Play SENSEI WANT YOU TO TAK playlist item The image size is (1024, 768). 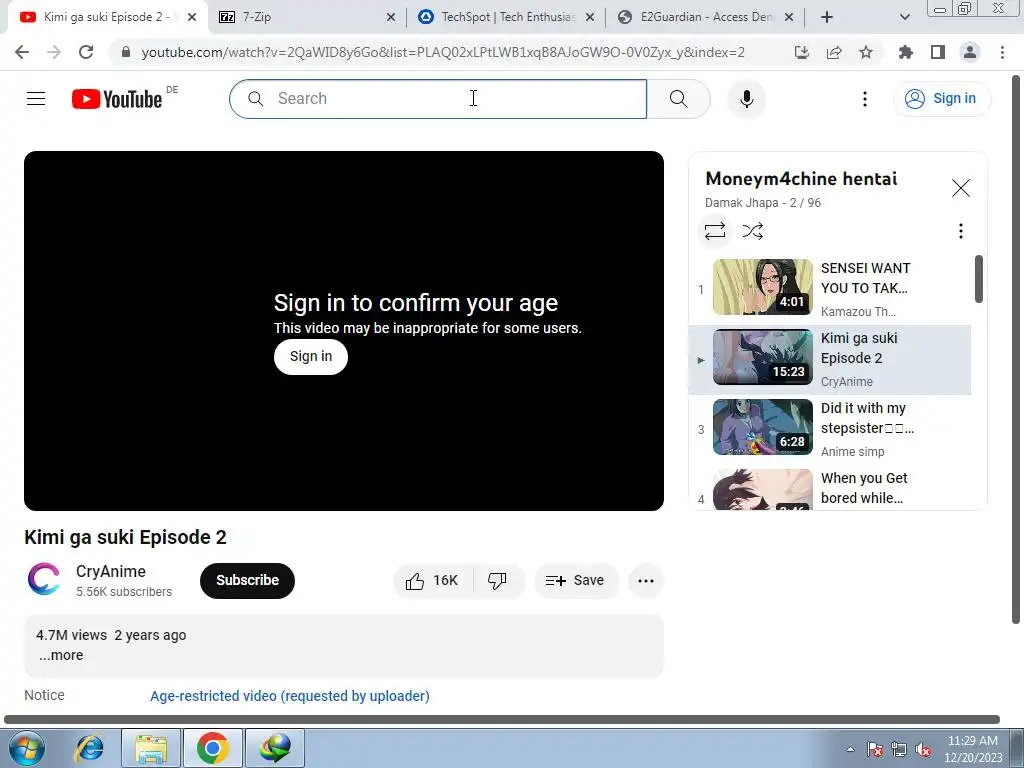(830, 289)
